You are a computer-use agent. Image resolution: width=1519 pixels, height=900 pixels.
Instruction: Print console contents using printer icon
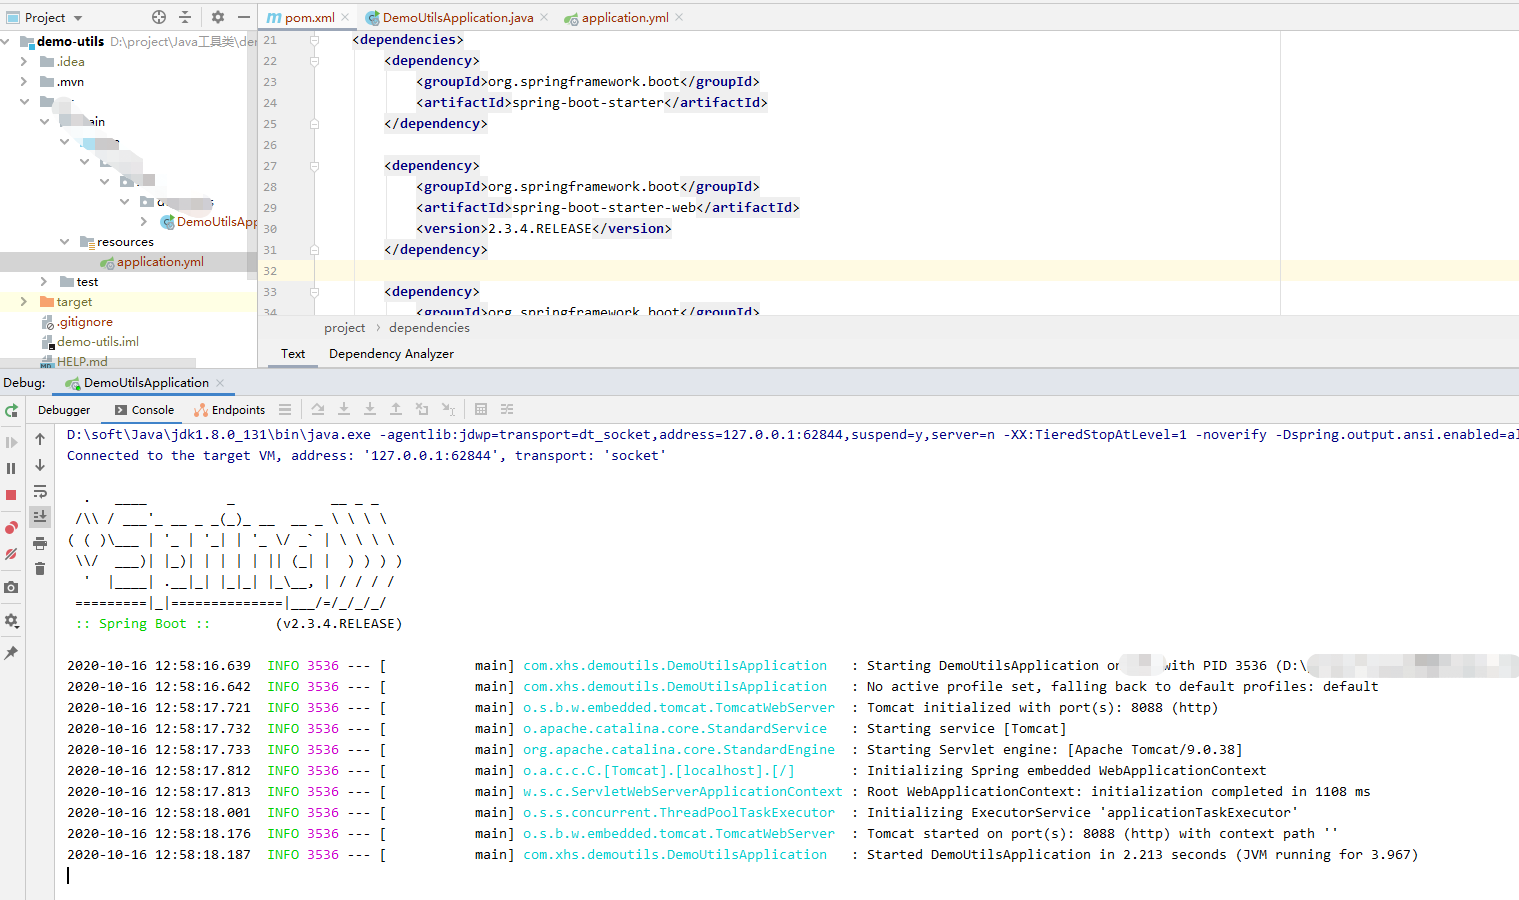click(x=40, y=541)
